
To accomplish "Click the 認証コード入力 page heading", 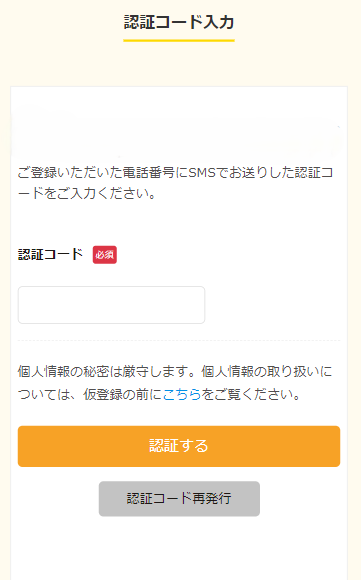I will click(179, 22).
